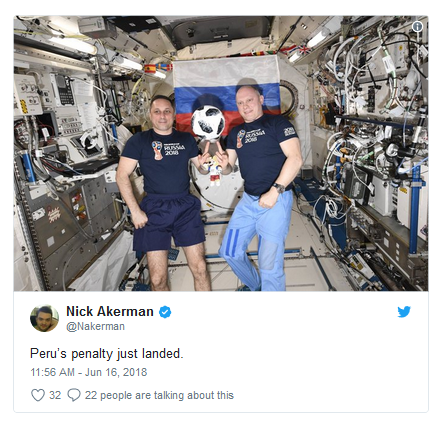Click the tweet text "Peru's penalty just landed."
The height and width of the screenshot is (429, 443).
click(107, 354)
